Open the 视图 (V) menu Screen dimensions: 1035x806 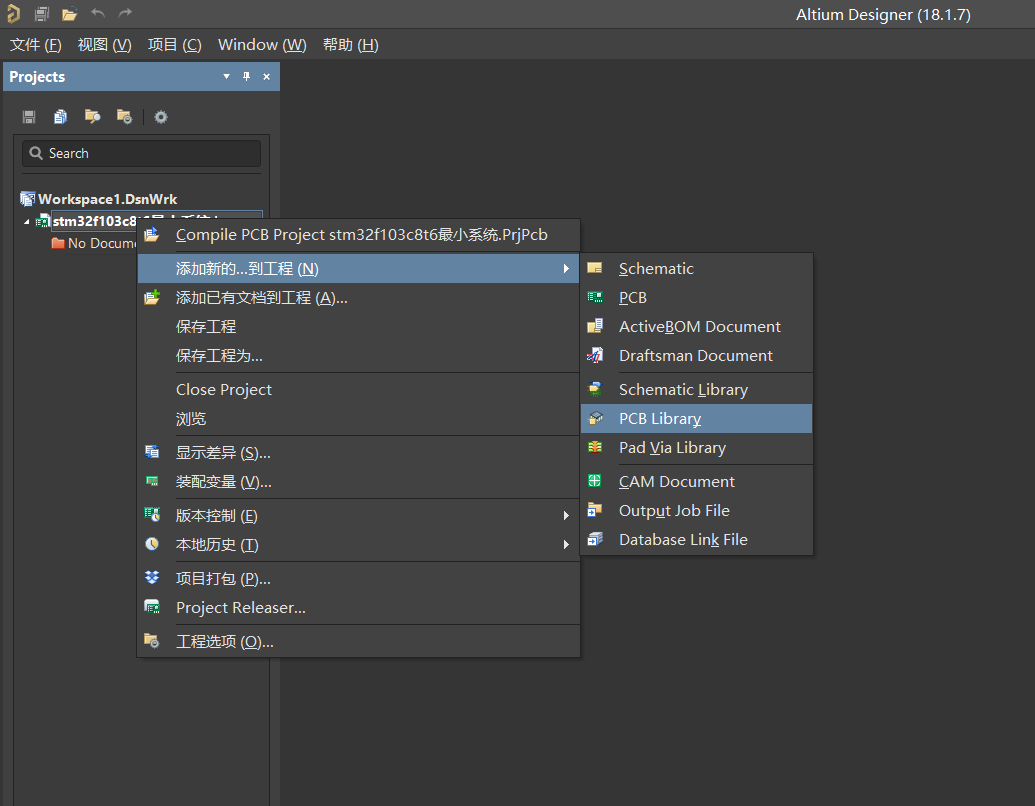[104, 45]
